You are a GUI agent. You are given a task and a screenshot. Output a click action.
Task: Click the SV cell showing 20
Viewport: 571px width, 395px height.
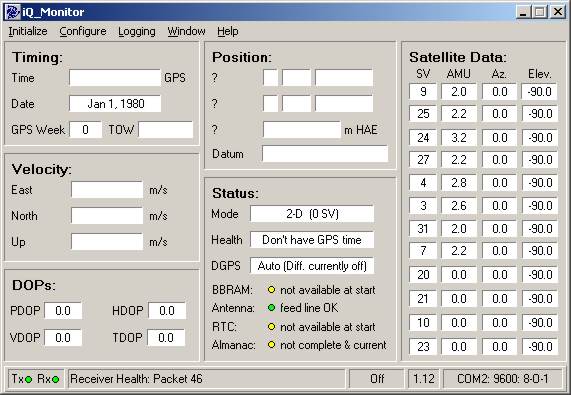(423, 274)
